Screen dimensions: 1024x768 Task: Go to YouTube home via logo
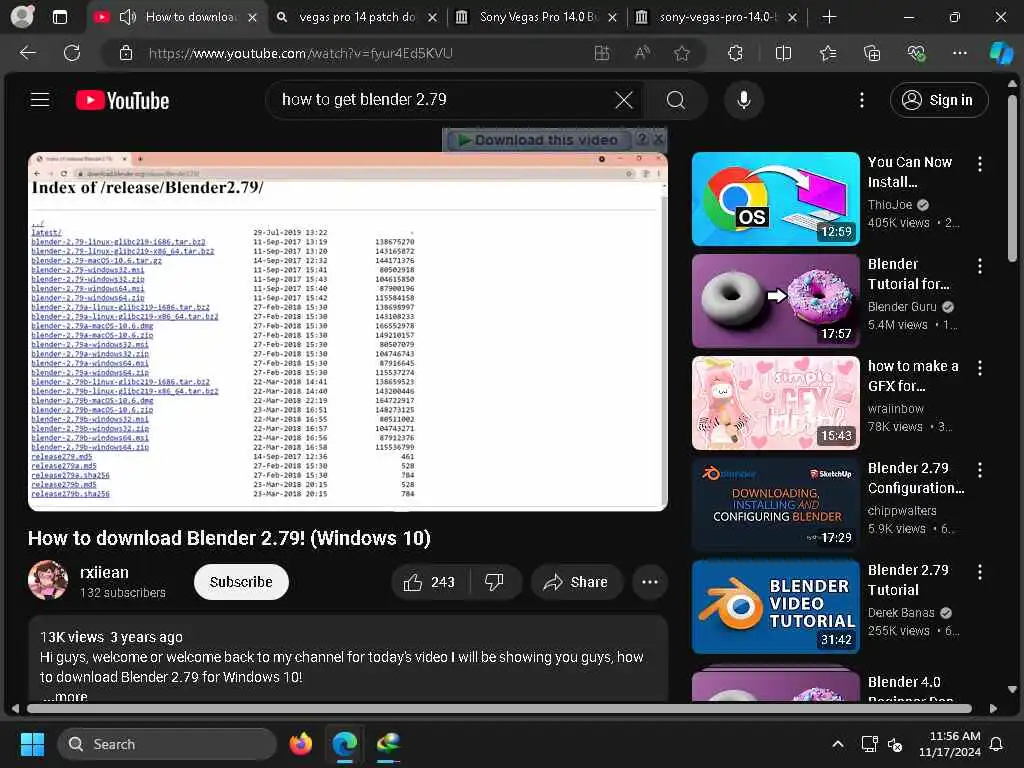coord(122,101)
